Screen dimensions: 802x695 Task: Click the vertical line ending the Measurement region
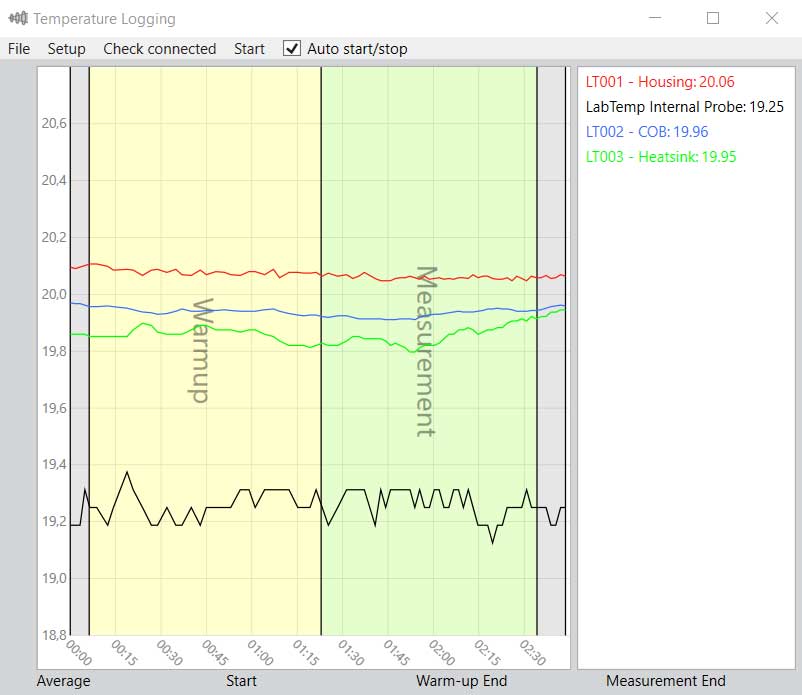coord(537,351)
